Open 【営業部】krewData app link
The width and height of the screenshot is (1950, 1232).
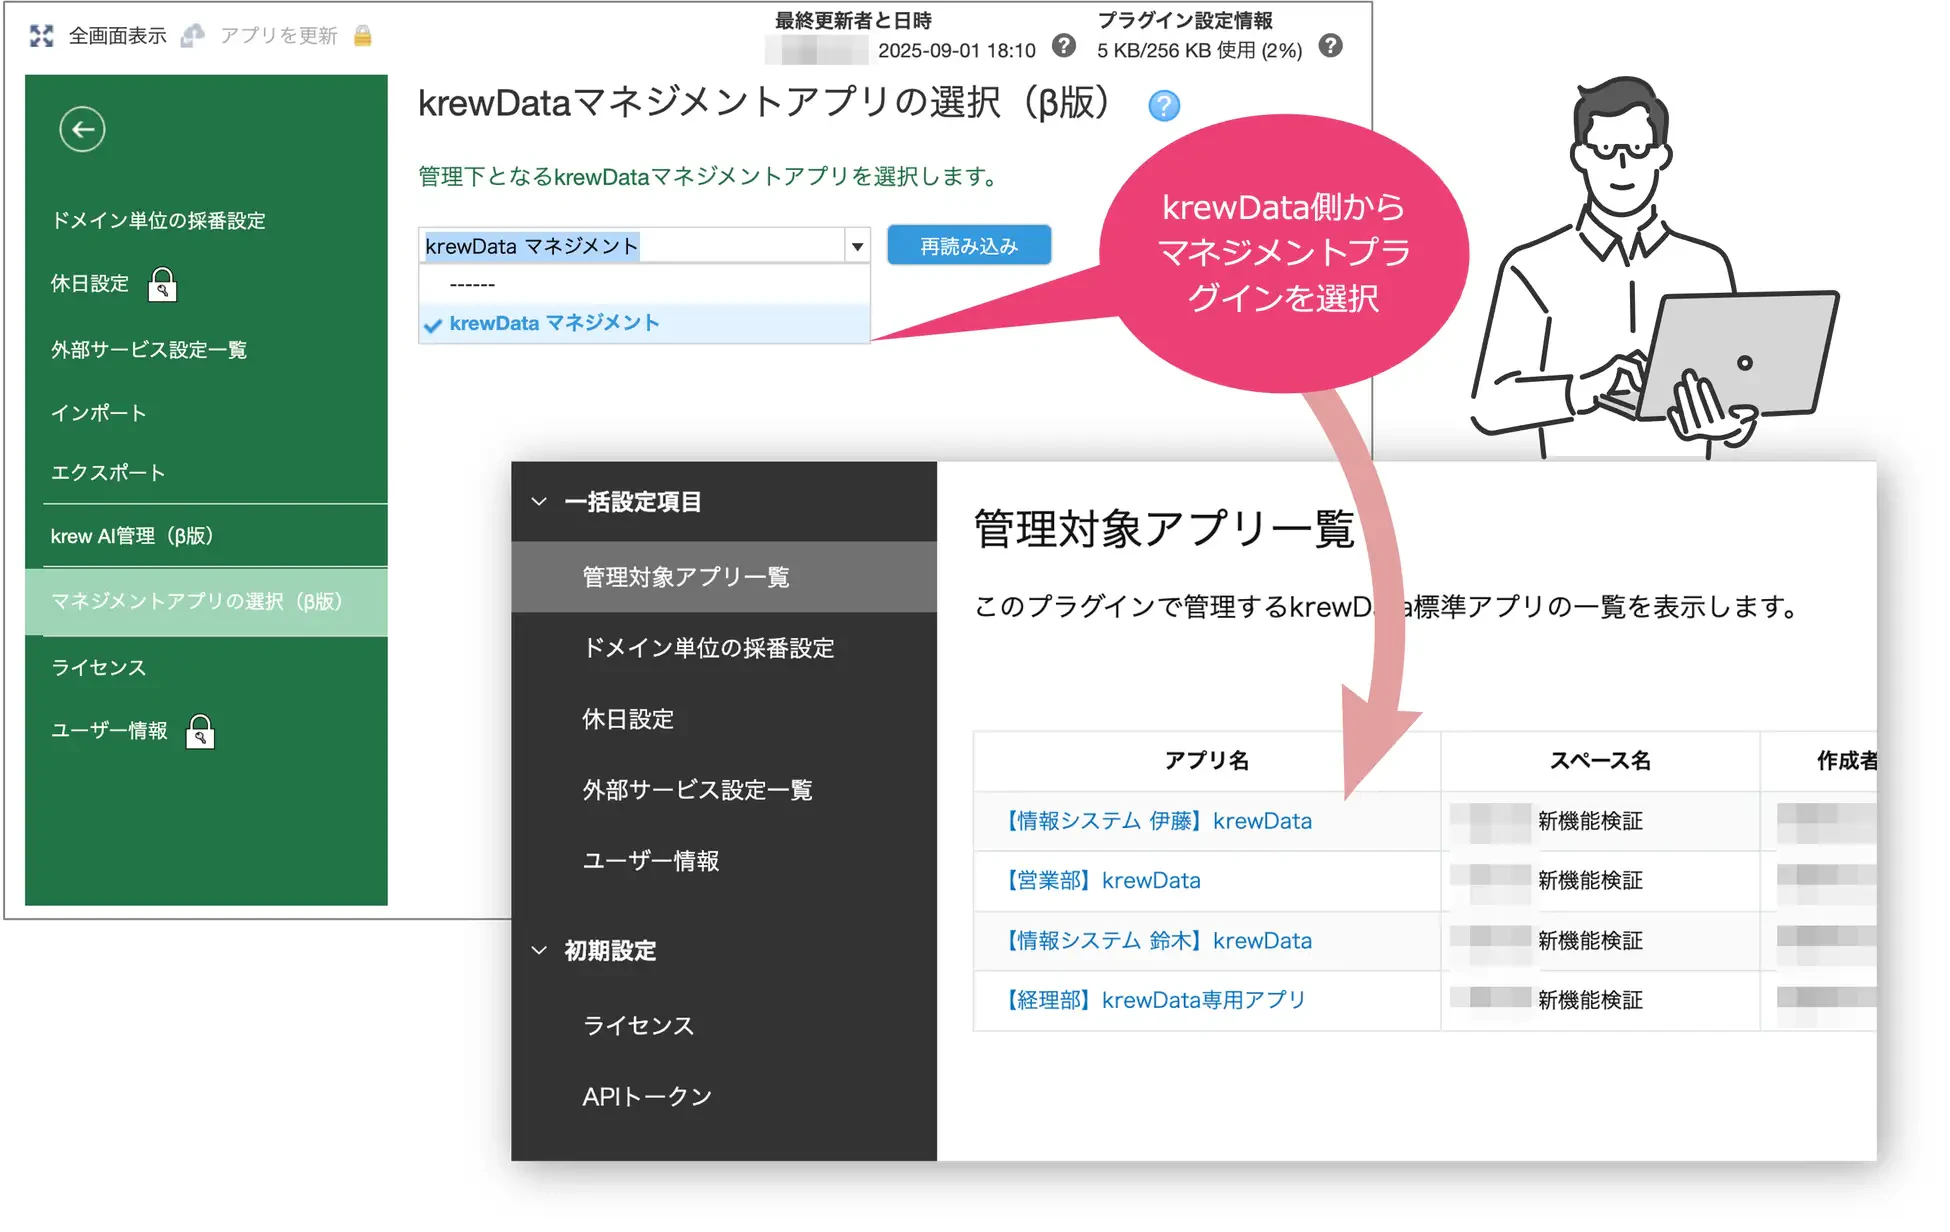(1103, 881)
